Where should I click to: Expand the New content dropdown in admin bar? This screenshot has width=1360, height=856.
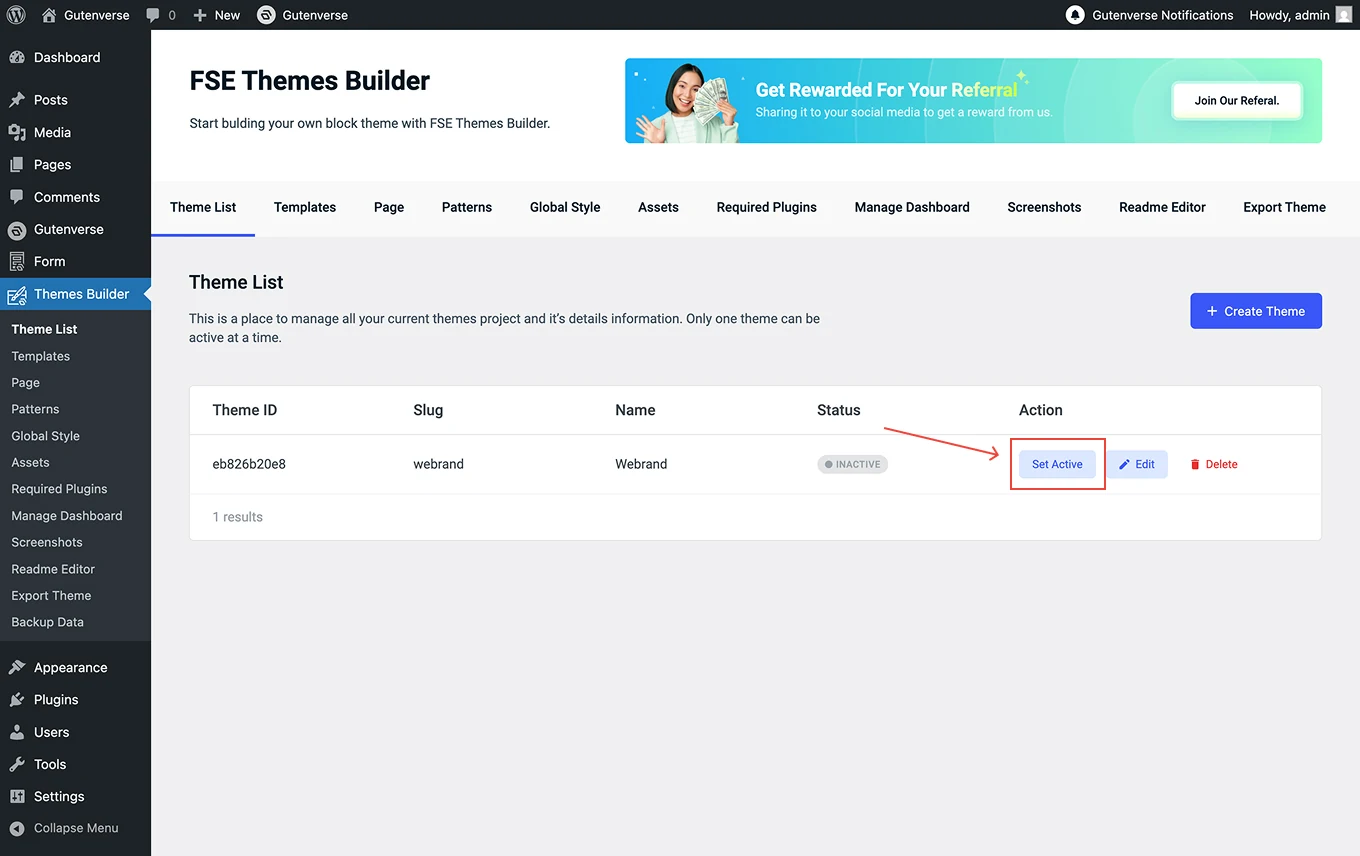[217, 15]
